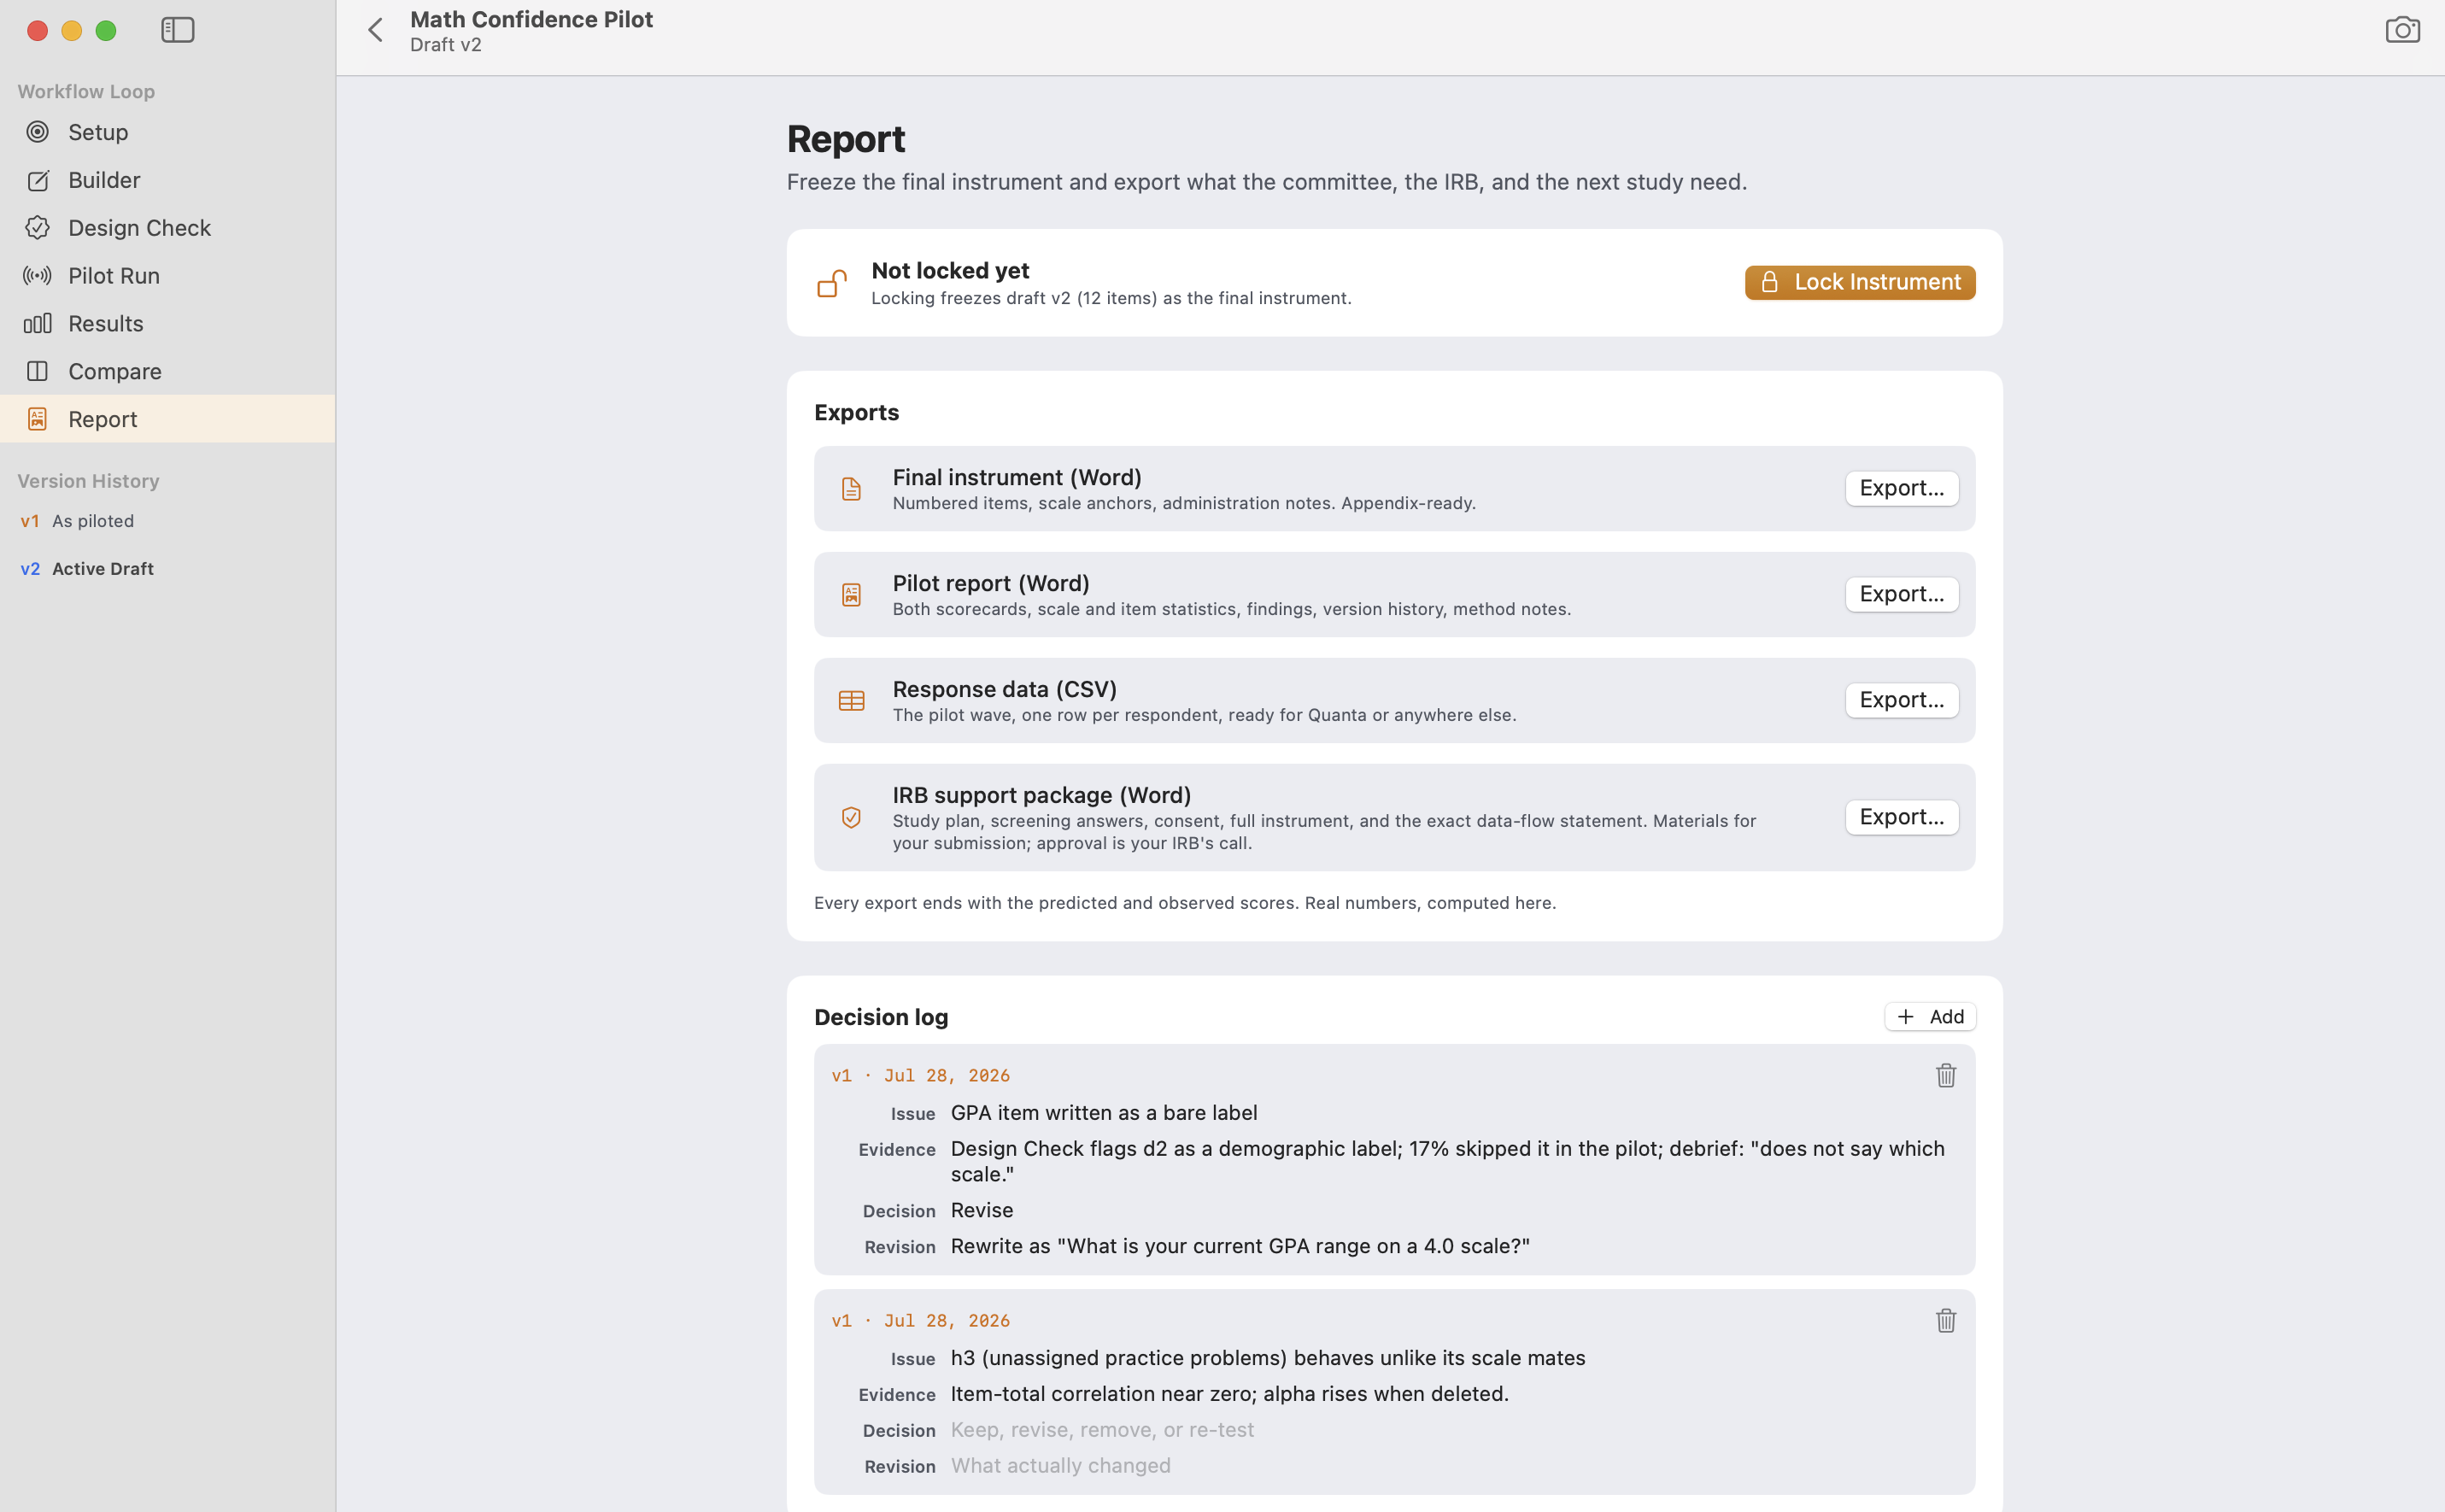The image size is (2445, 1512).
Task: Click the Builder pencil icon
Action: (37, 180)
